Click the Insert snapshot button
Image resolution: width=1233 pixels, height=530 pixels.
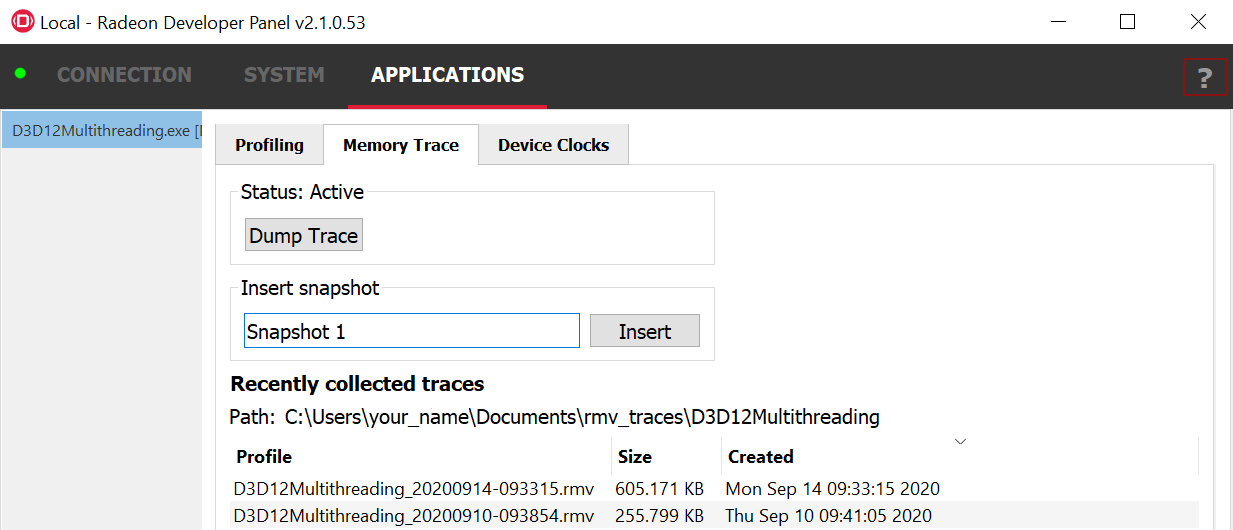(644, 331)
